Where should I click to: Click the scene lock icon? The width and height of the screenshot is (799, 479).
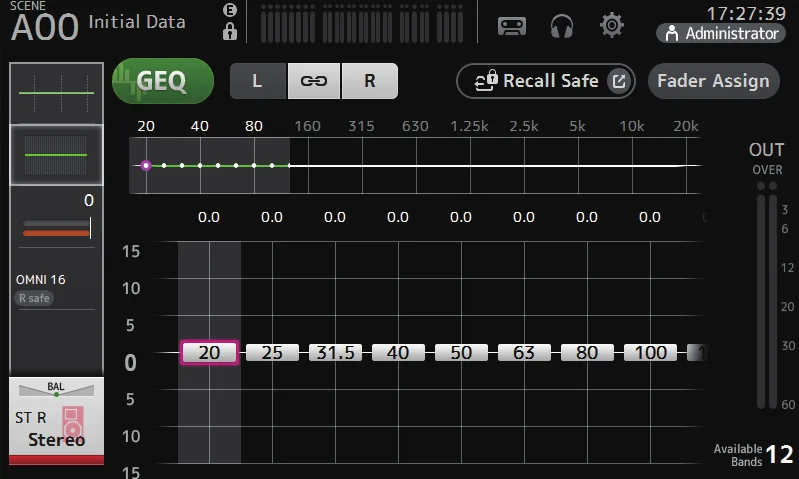(x=230, y=32)
